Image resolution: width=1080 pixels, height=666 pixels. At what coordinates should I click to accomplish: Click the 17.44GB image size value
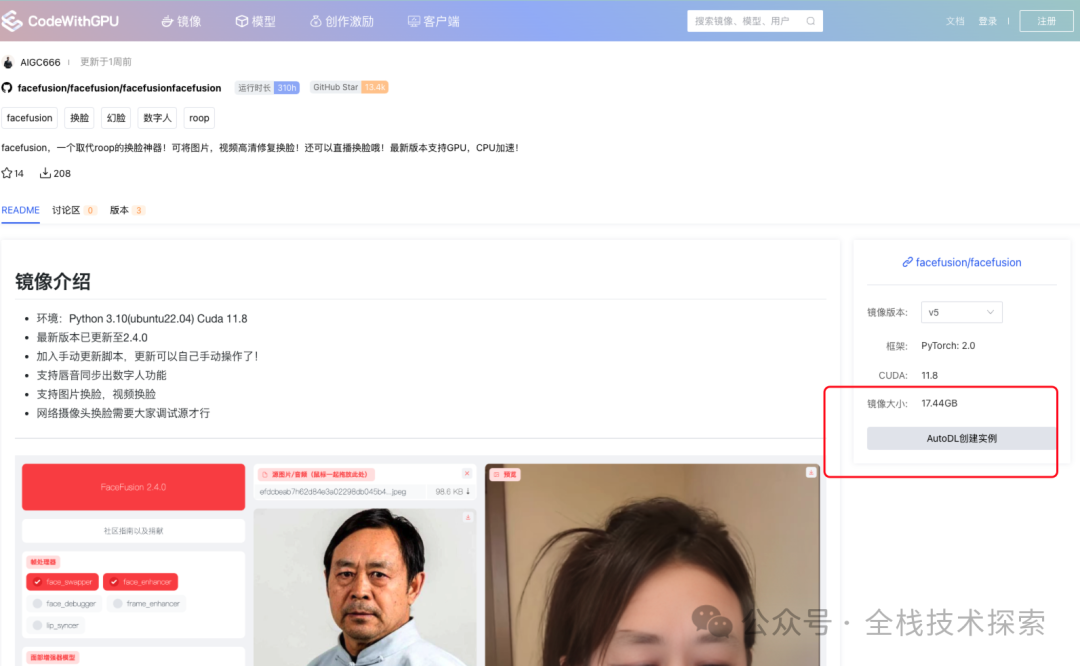939,404
